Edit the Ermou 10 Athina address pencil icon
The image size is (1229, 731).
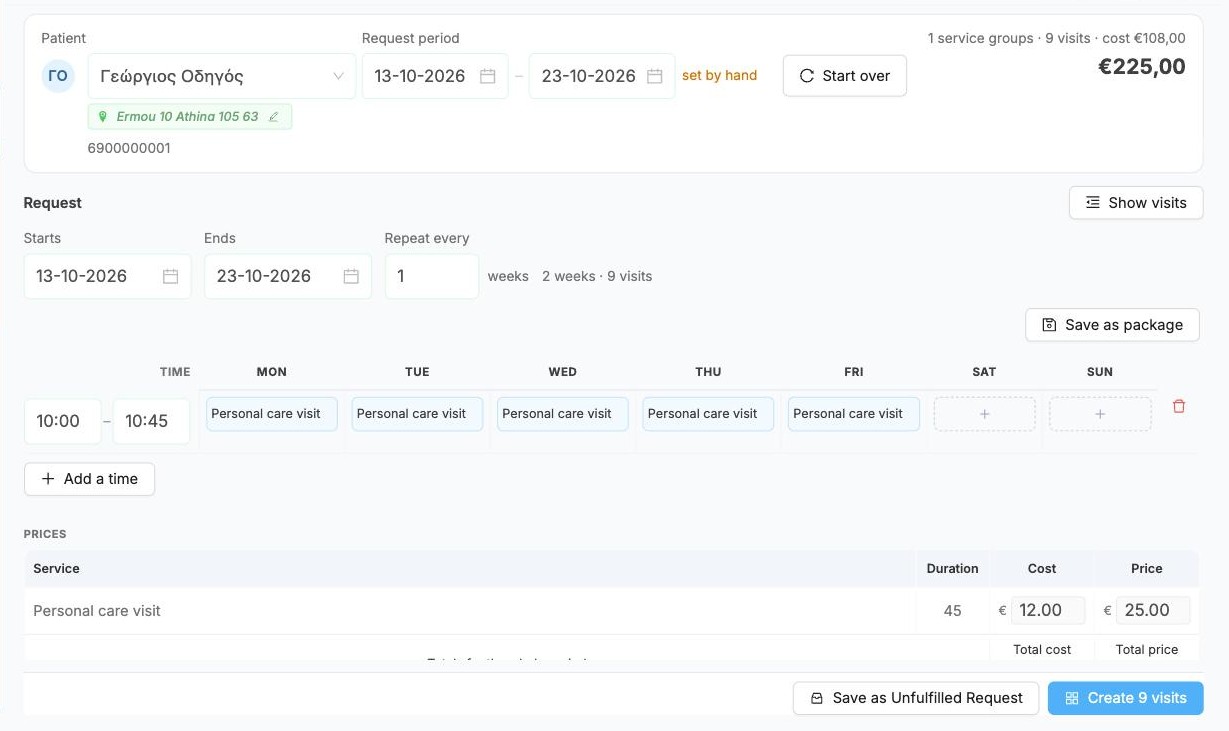pyautogui.click(x=274, y=117)
